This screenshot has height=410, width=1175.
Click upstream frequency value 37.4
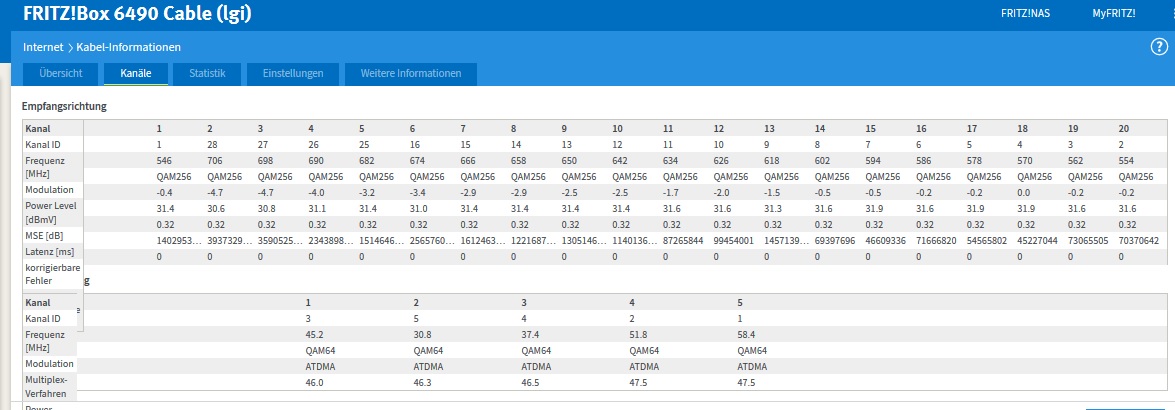tap(531, 334)
